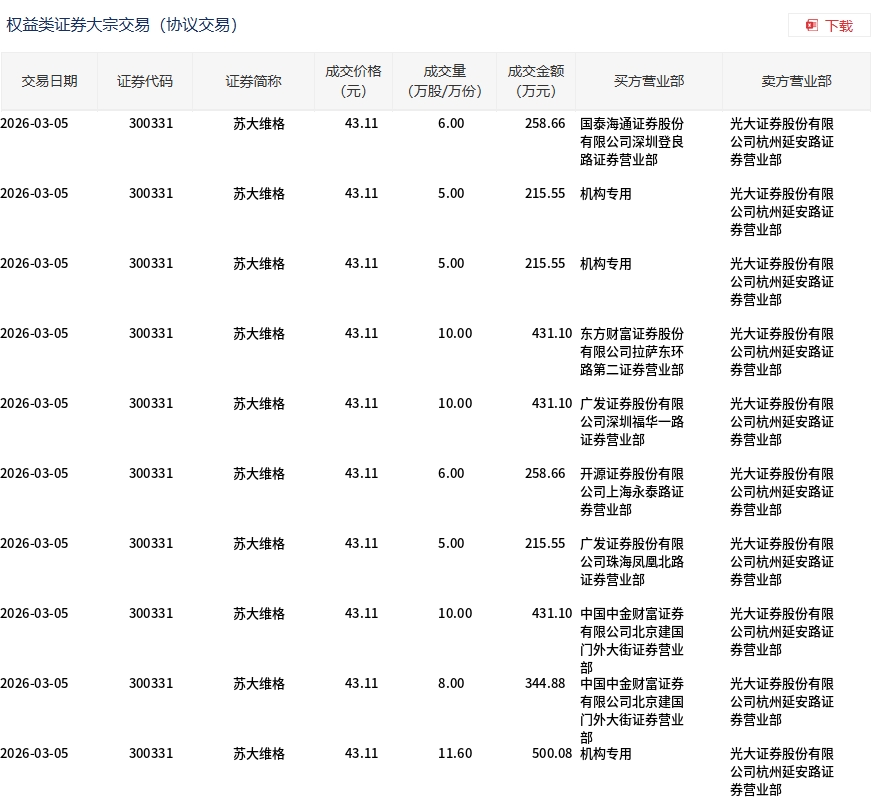Click amount 431.10 in the 广发深圳福华一路 row
The height and width of the screenshot is (812, 872).
coord(552,403)
